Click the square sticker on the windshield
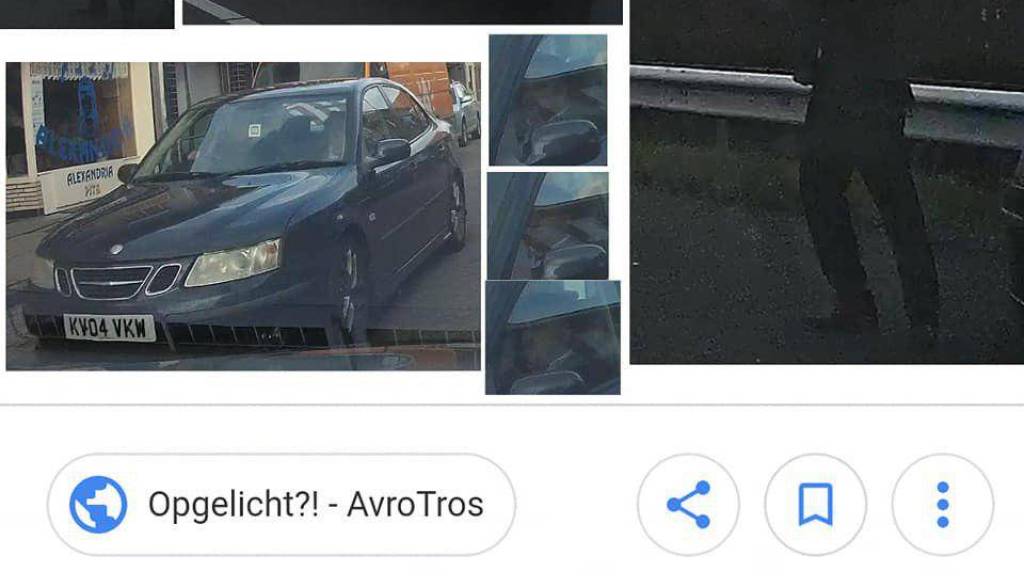 tap(255, 131)
